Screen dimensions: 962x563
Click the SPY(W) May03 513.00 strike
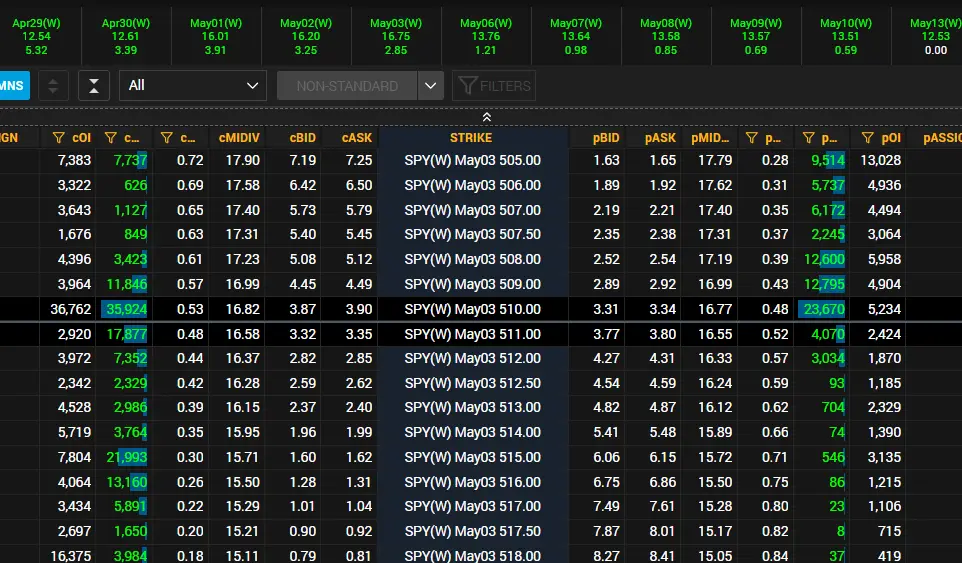[x=472, y=408]
